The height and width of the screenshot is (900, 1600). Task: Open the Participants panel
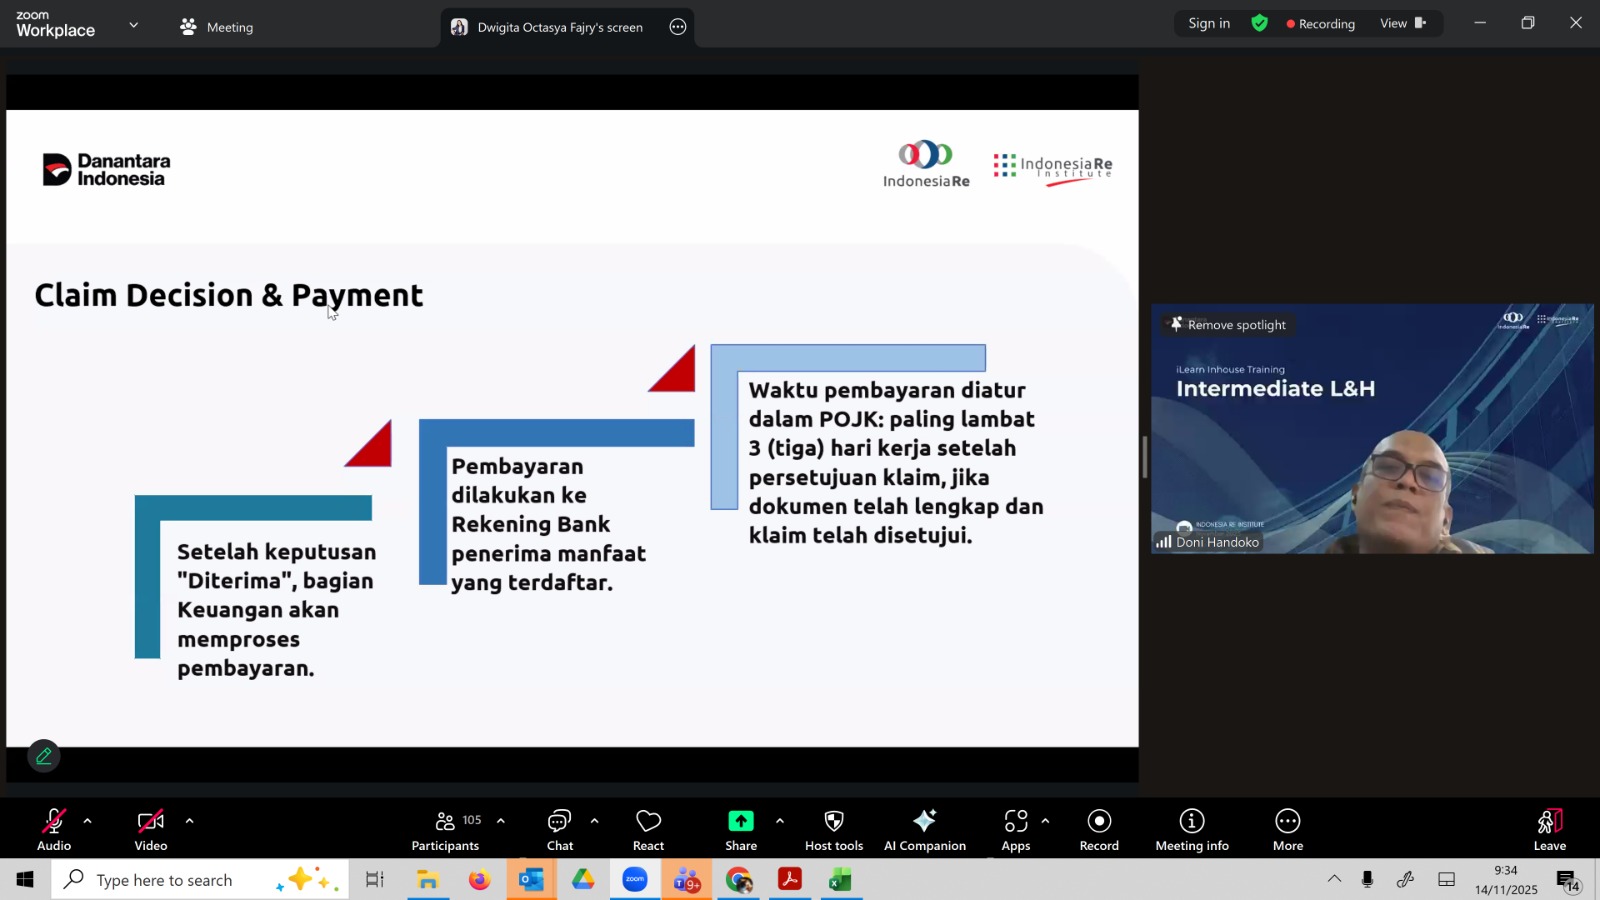point(445,830)
